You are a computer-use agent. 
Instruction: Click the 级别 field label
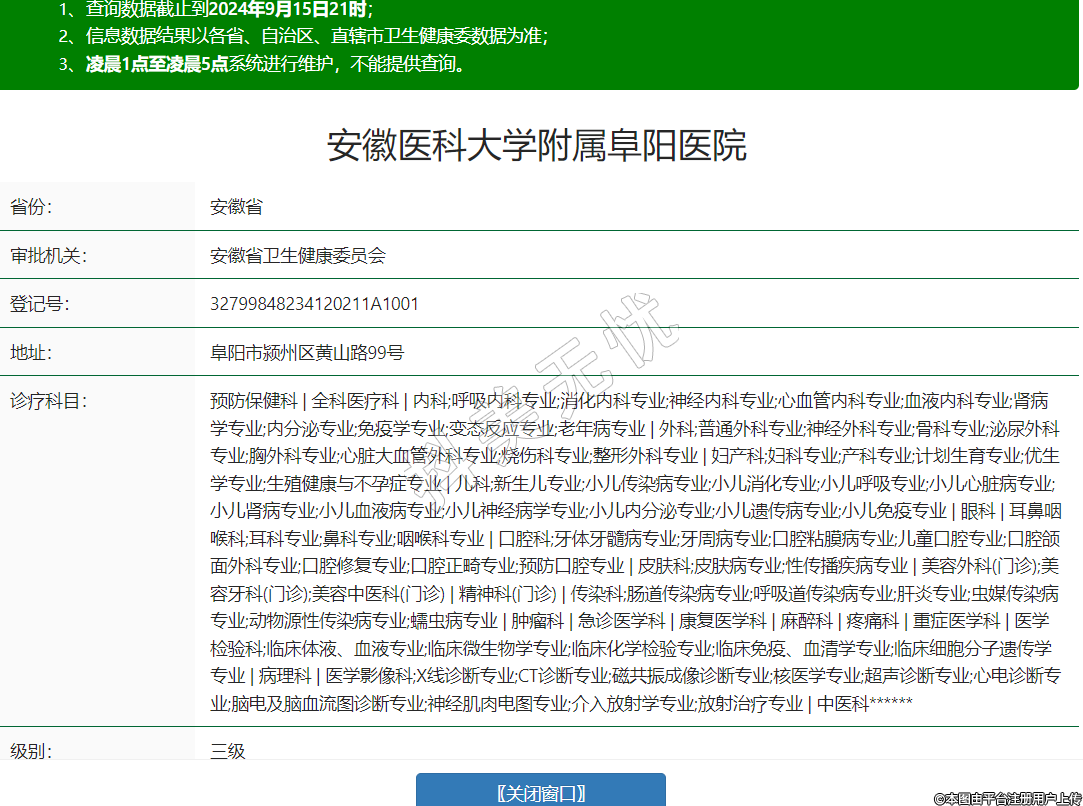pyautogui.click(x=31, y=750)
